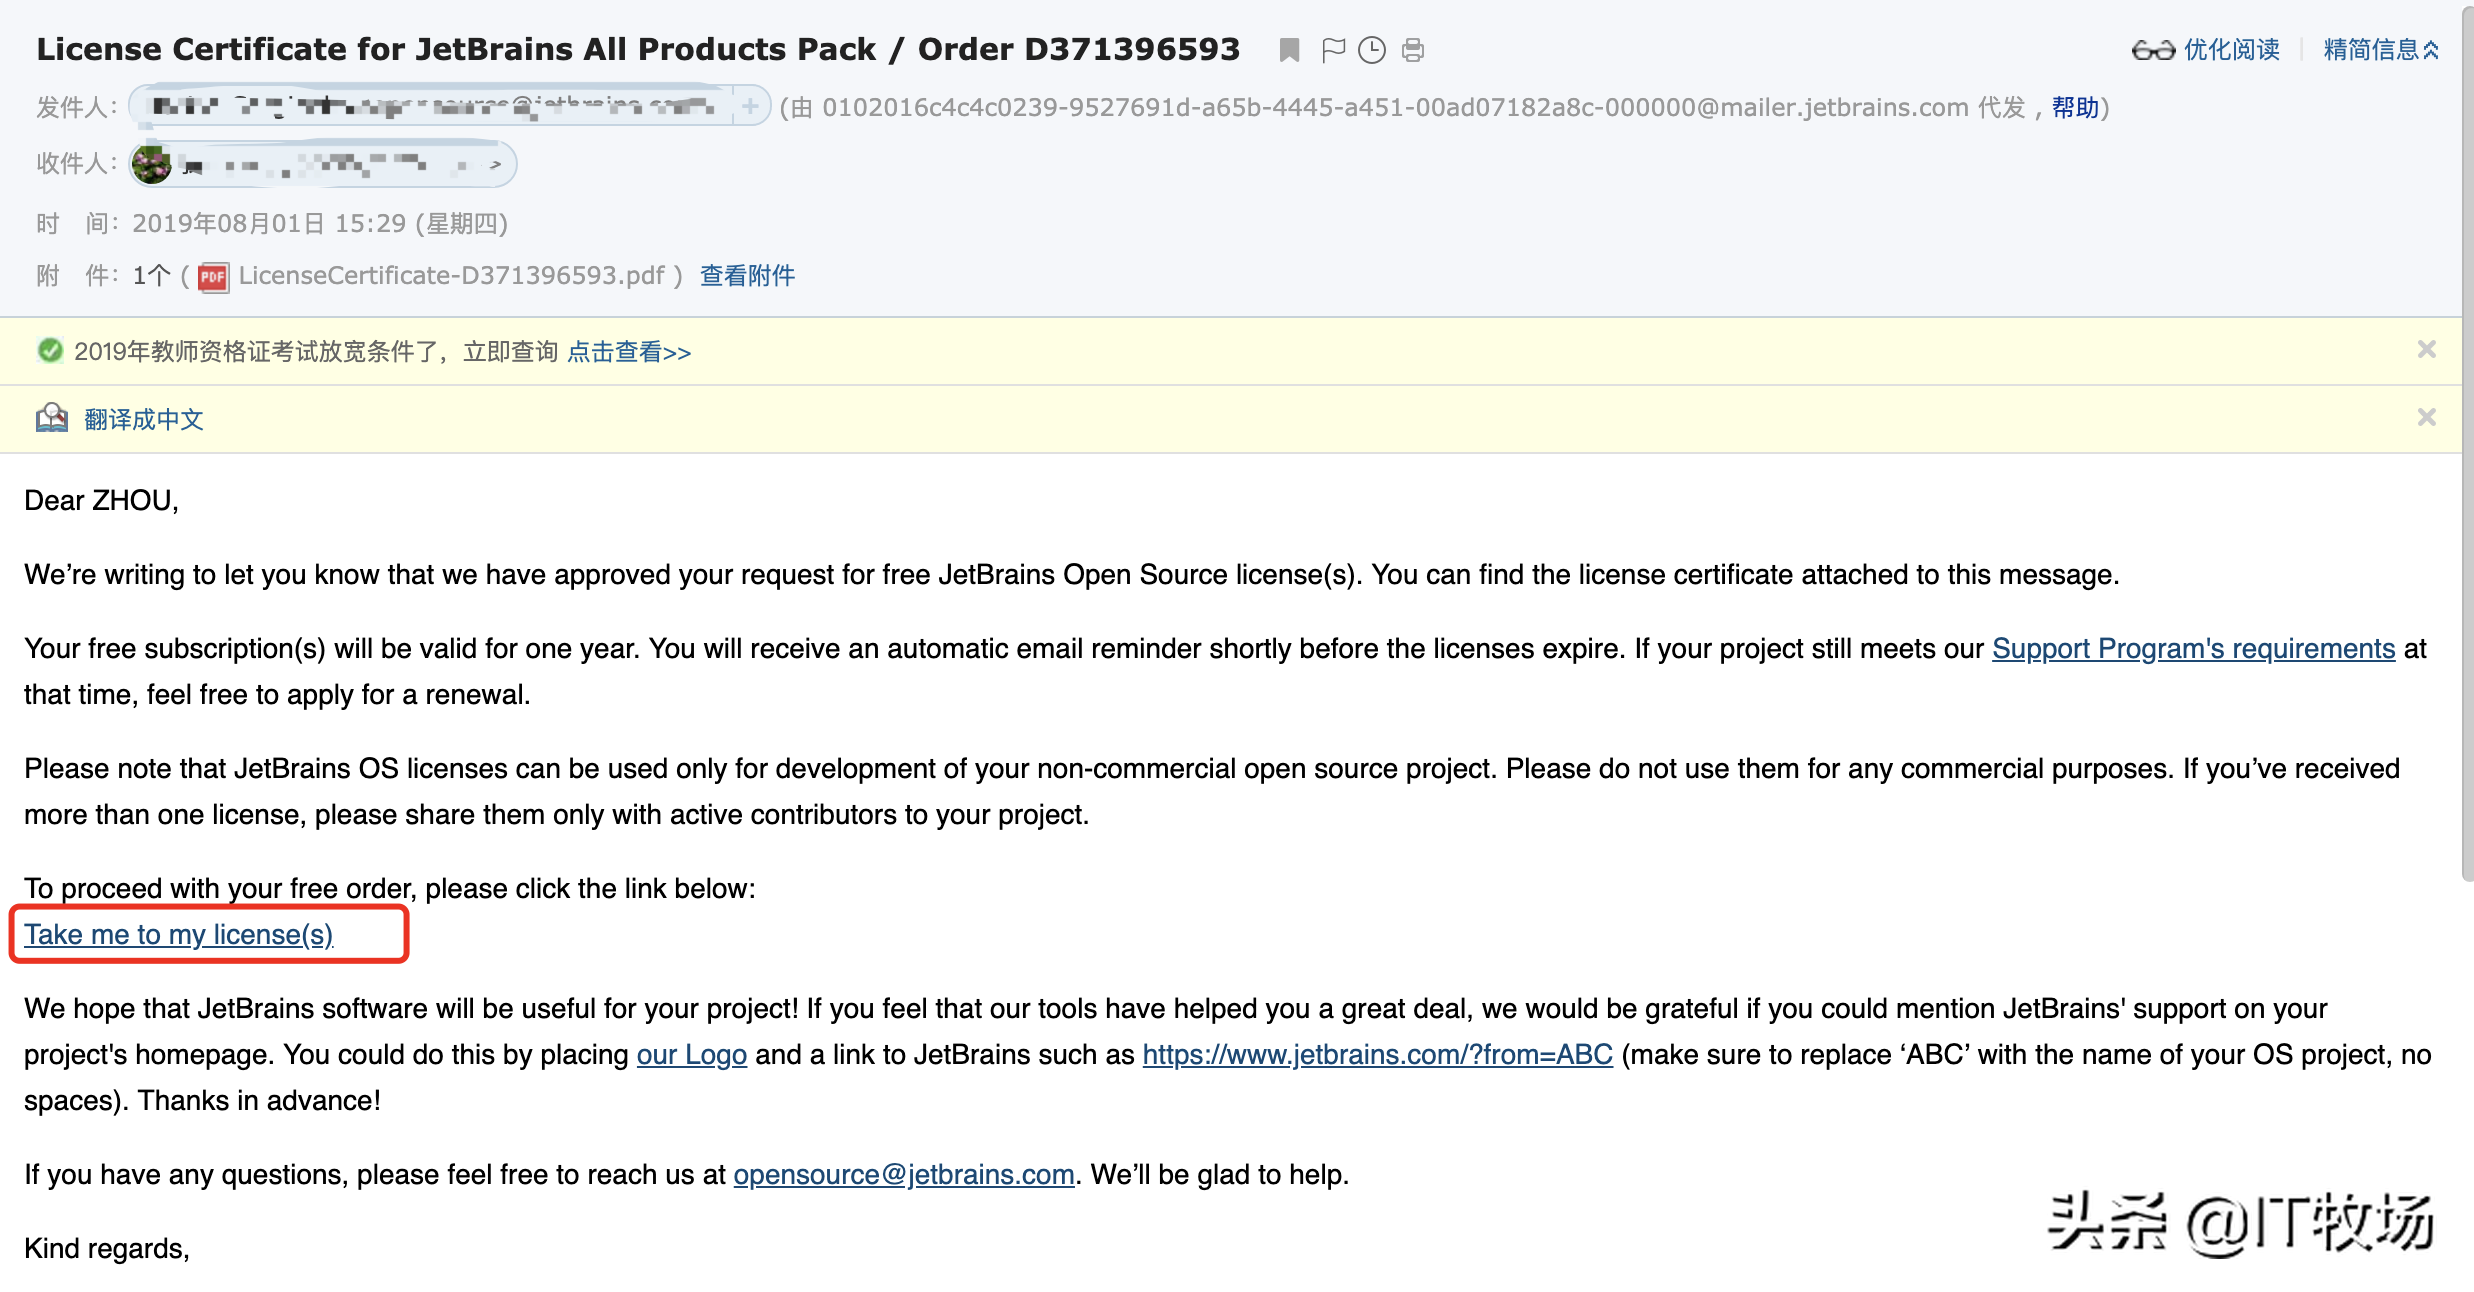Collapse header details via 精简信息
This screenshot has height=1292, width=2474.
(2381, 50)
